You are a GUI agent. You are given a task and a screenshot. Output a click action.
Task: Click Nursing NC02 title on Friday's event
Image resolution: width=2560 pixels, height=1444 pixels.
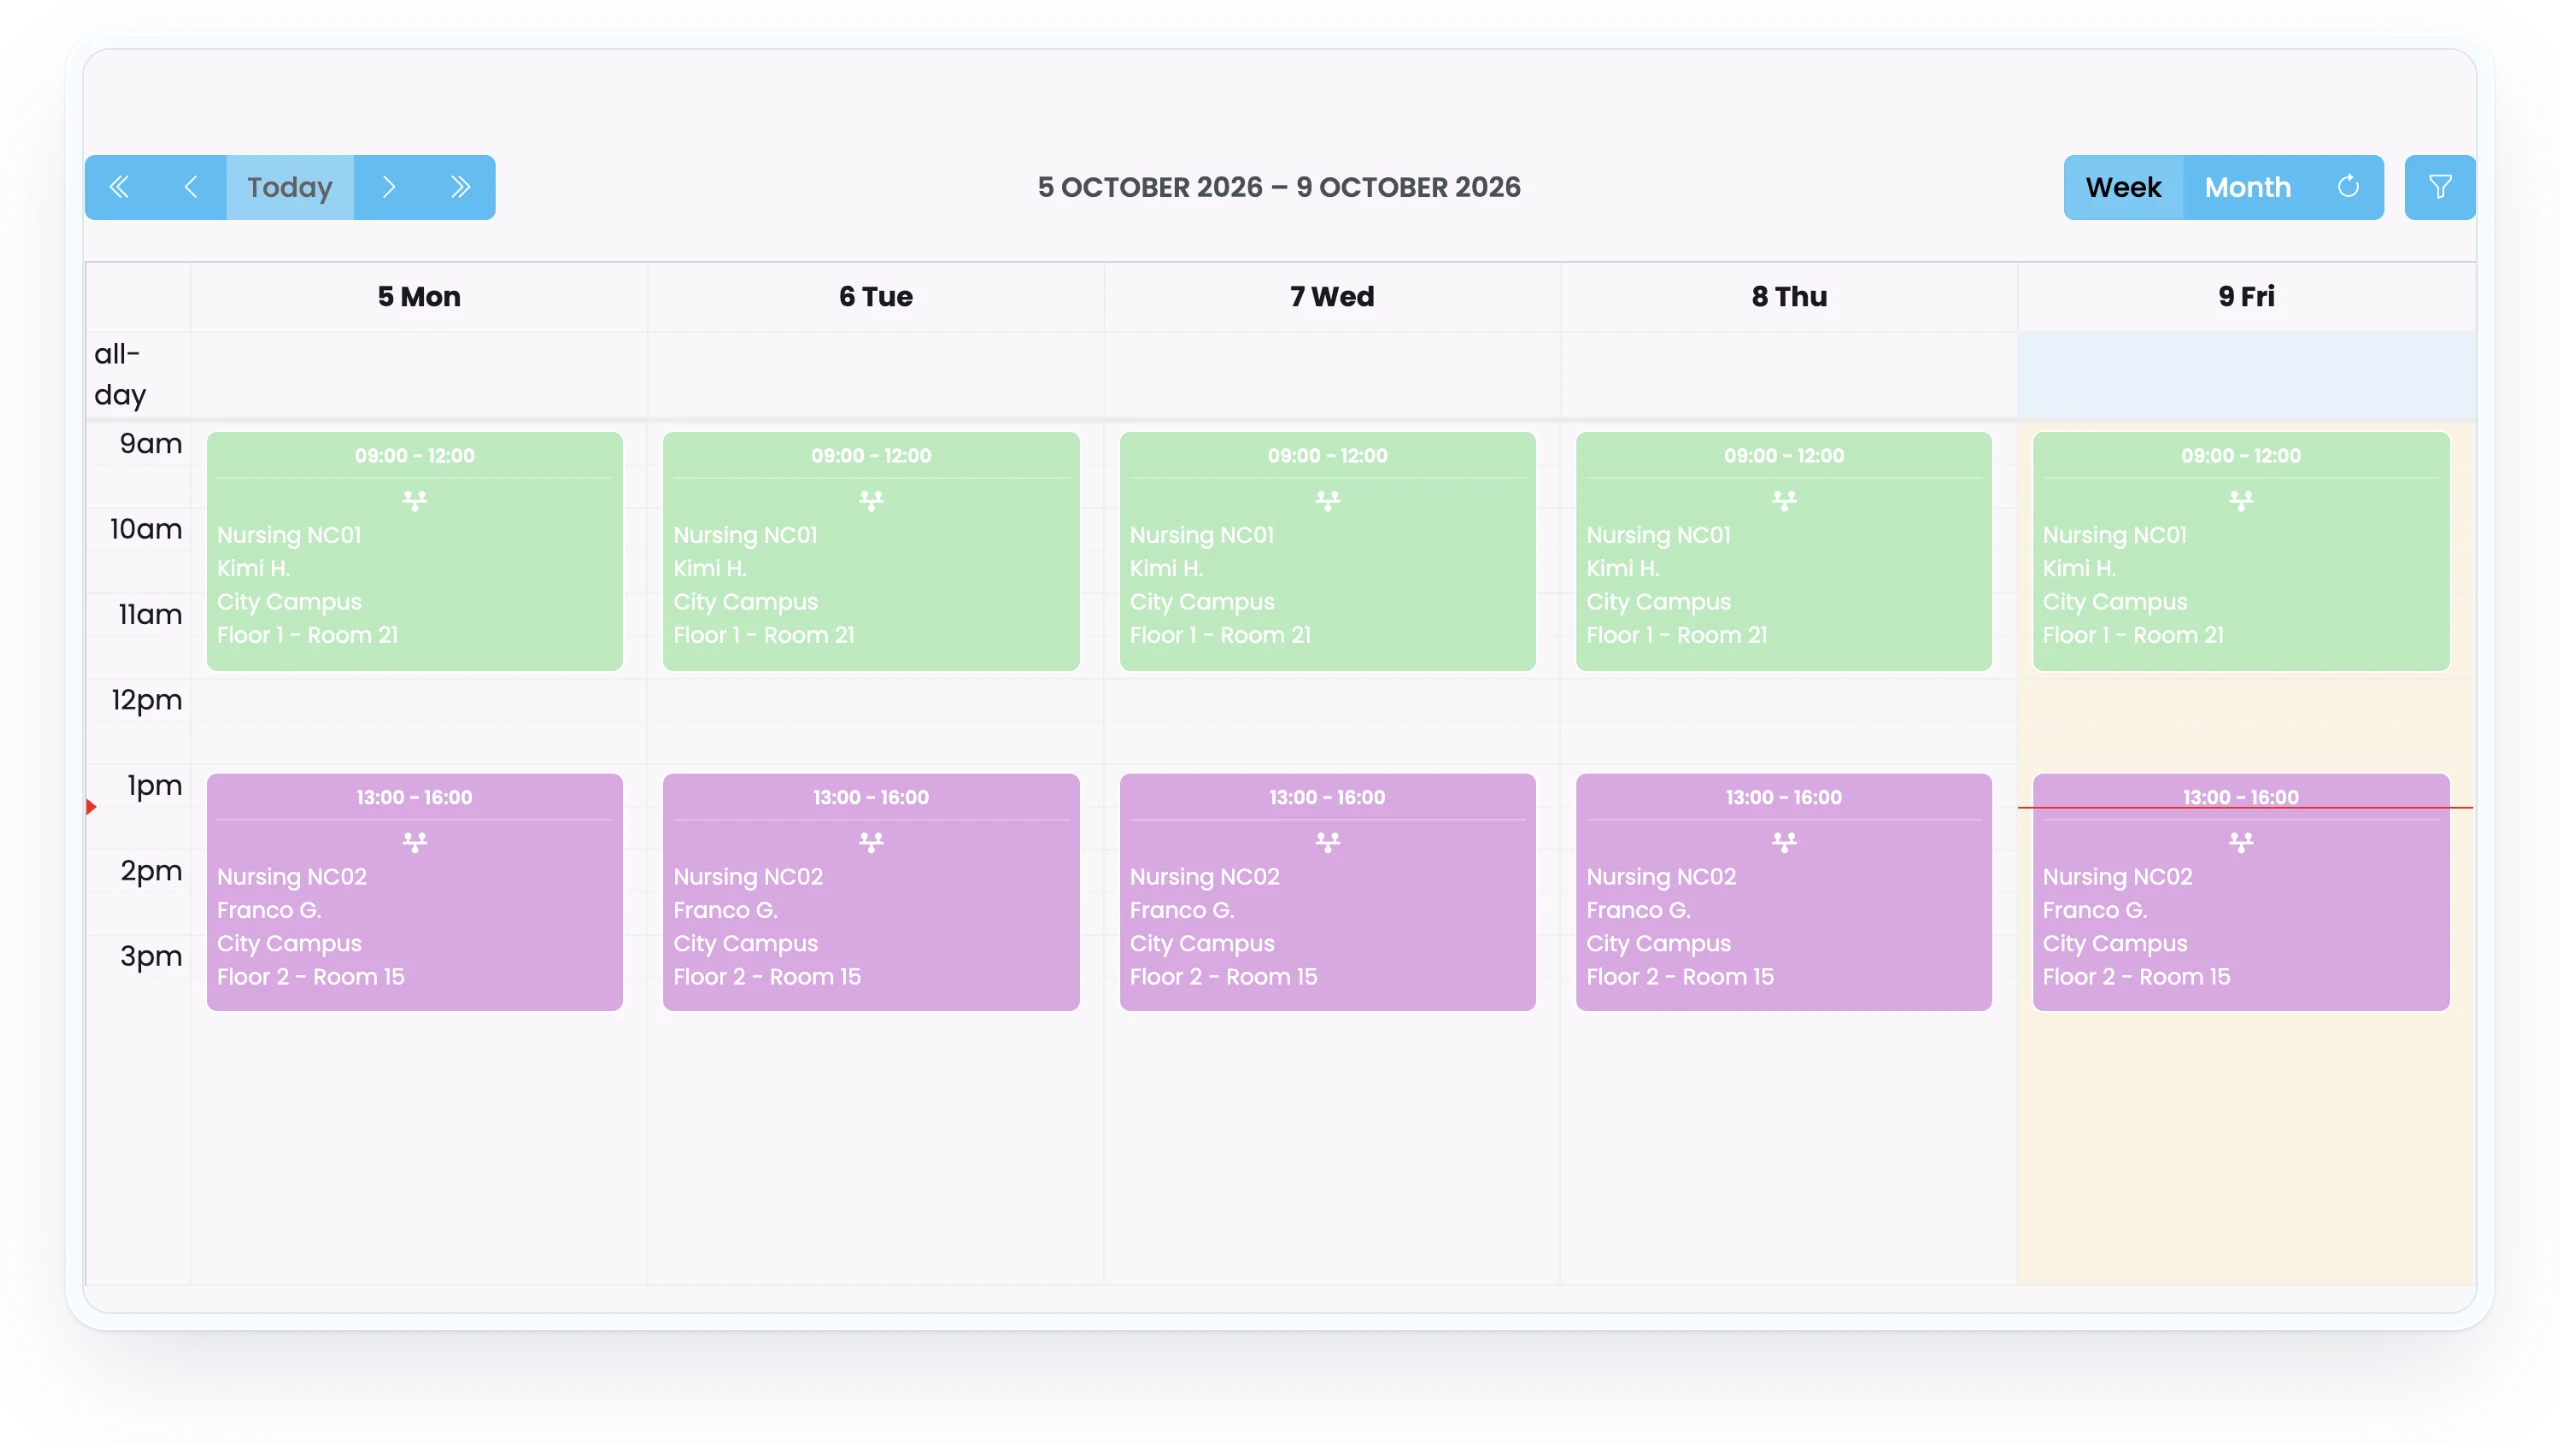coord(2117,877)
